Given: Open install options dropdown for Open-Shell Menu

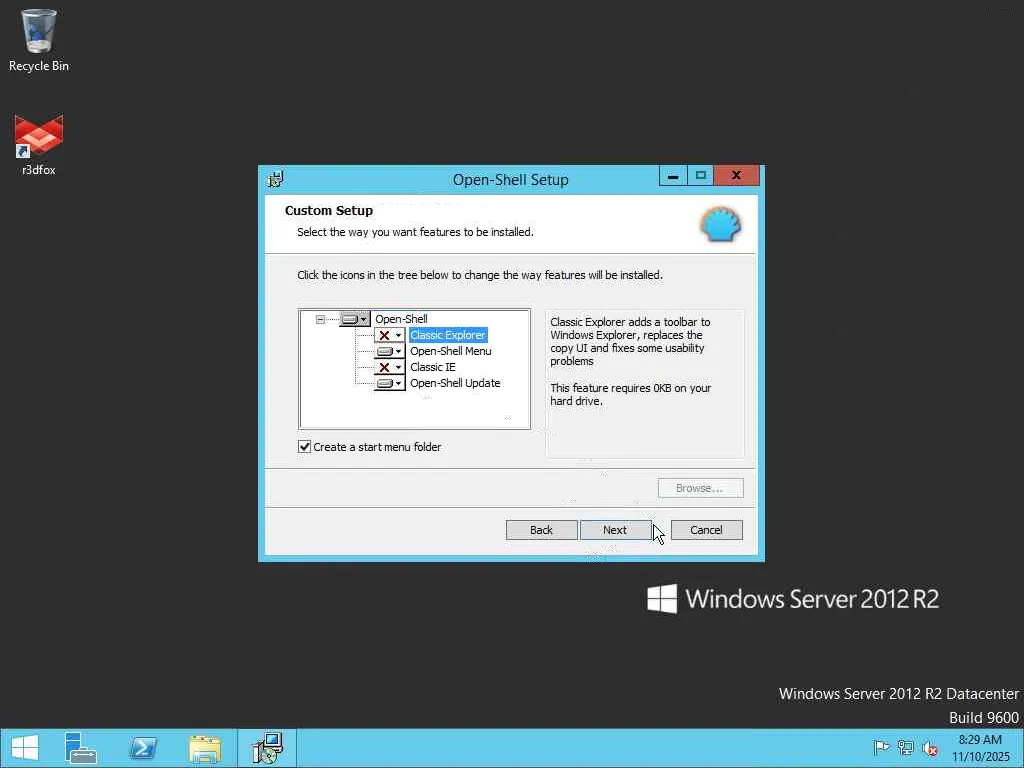Looking at the screenshot, I should [390, 351].
